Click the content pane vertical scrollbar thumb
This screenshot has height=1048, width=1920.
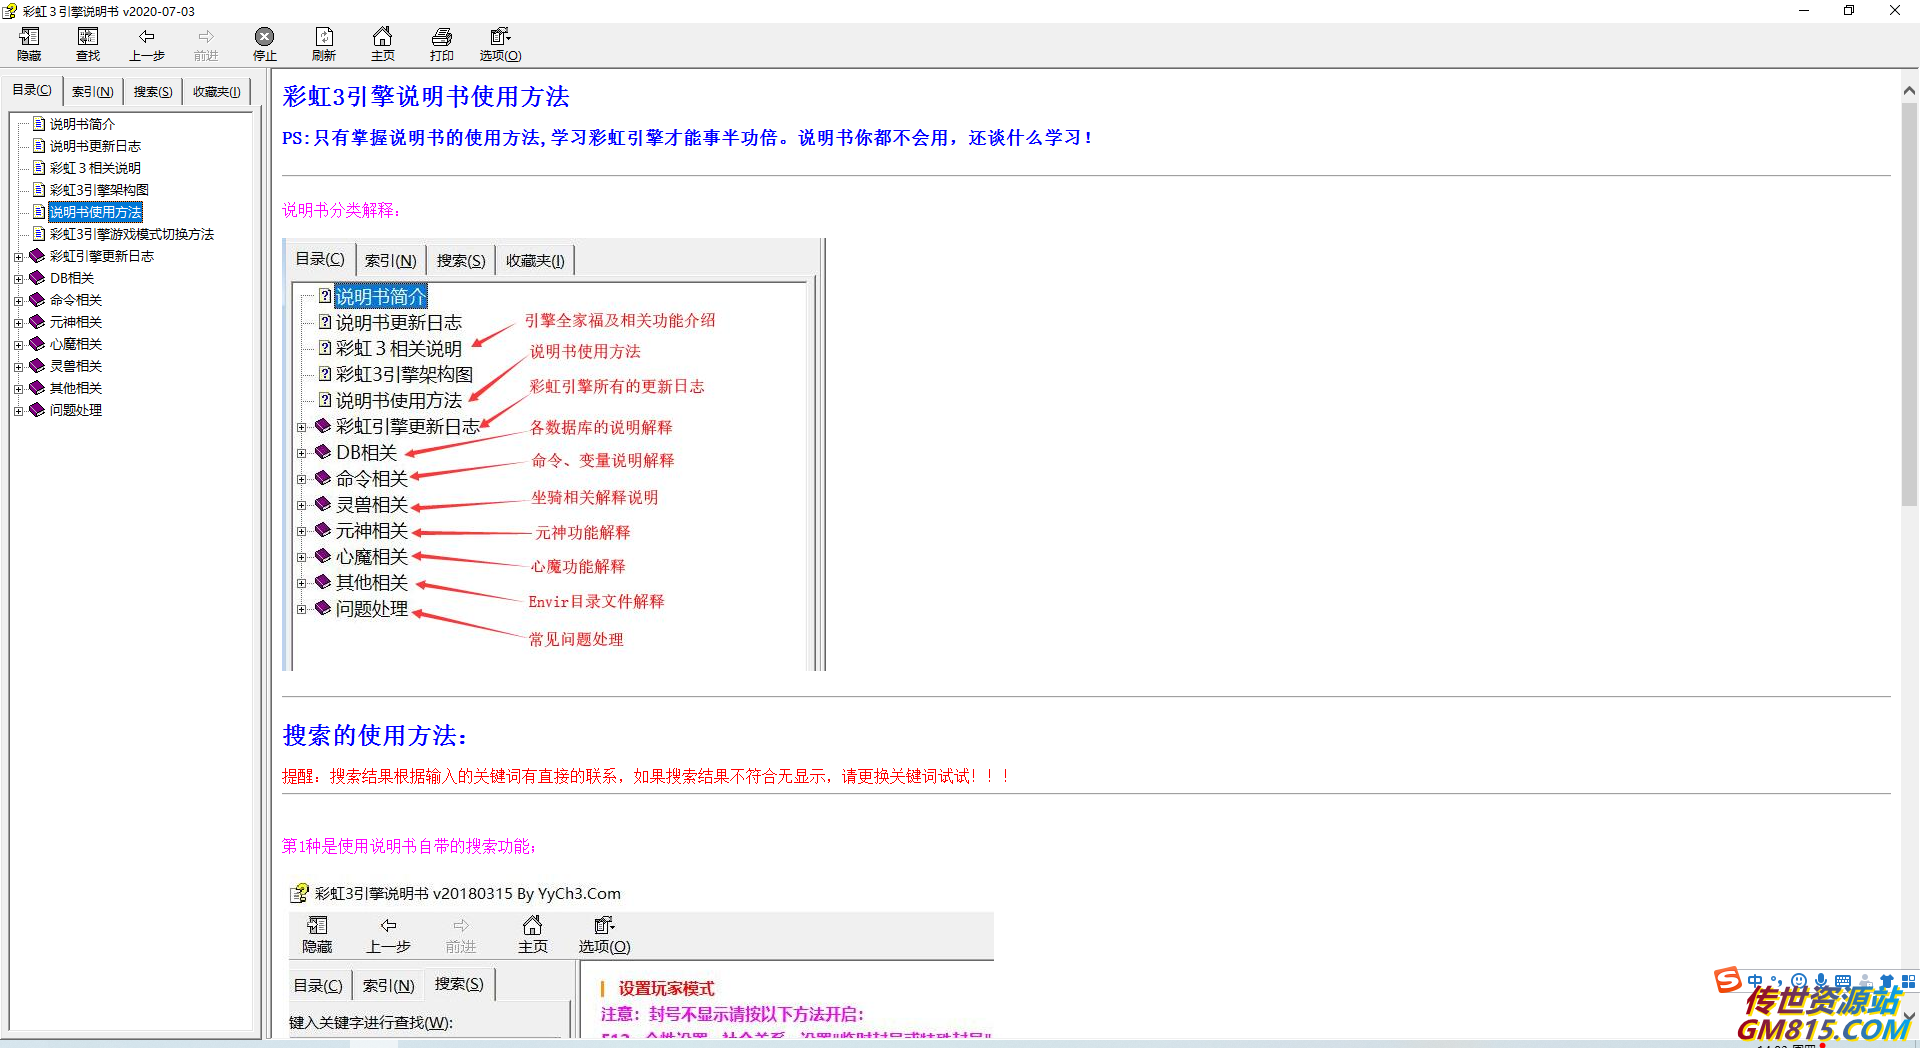point(1909,303)
